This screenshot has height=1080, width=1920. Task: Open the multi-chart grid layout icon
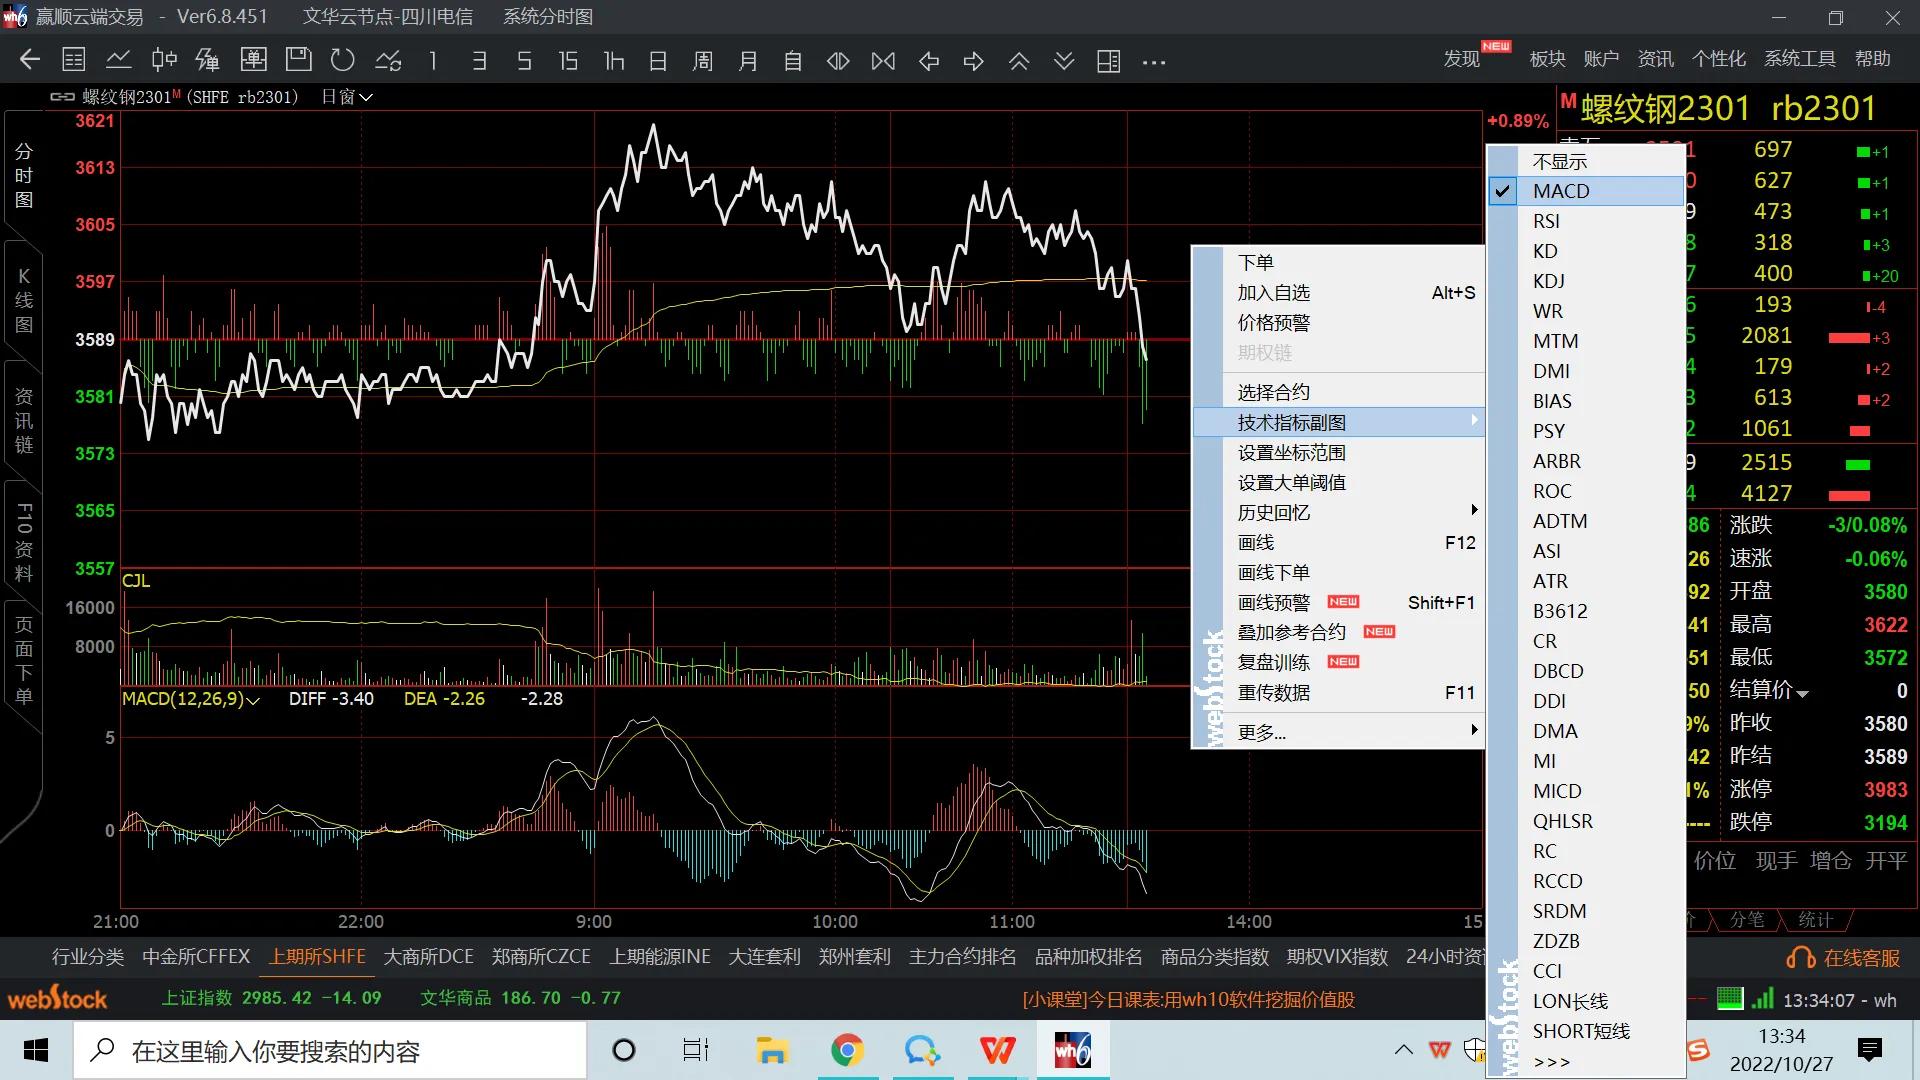[1108, 60]
